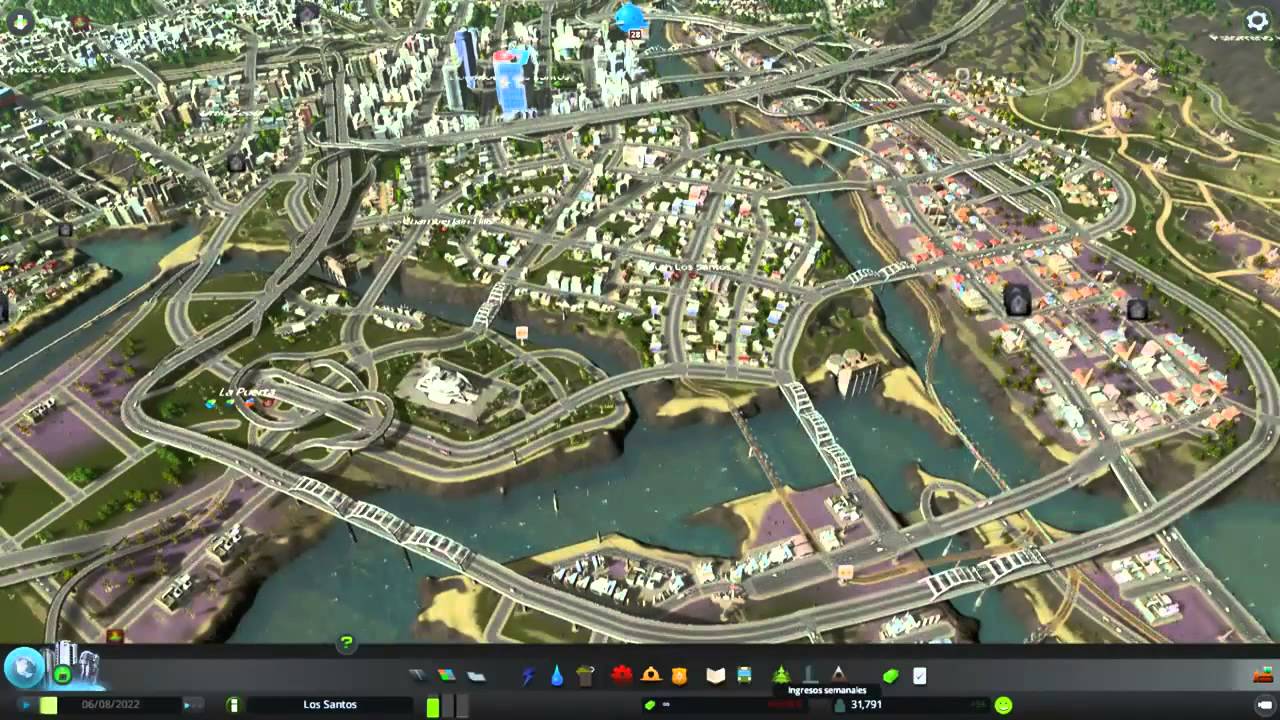Open the advisor question mark button
1280x720 pixels.
point(346,643)
